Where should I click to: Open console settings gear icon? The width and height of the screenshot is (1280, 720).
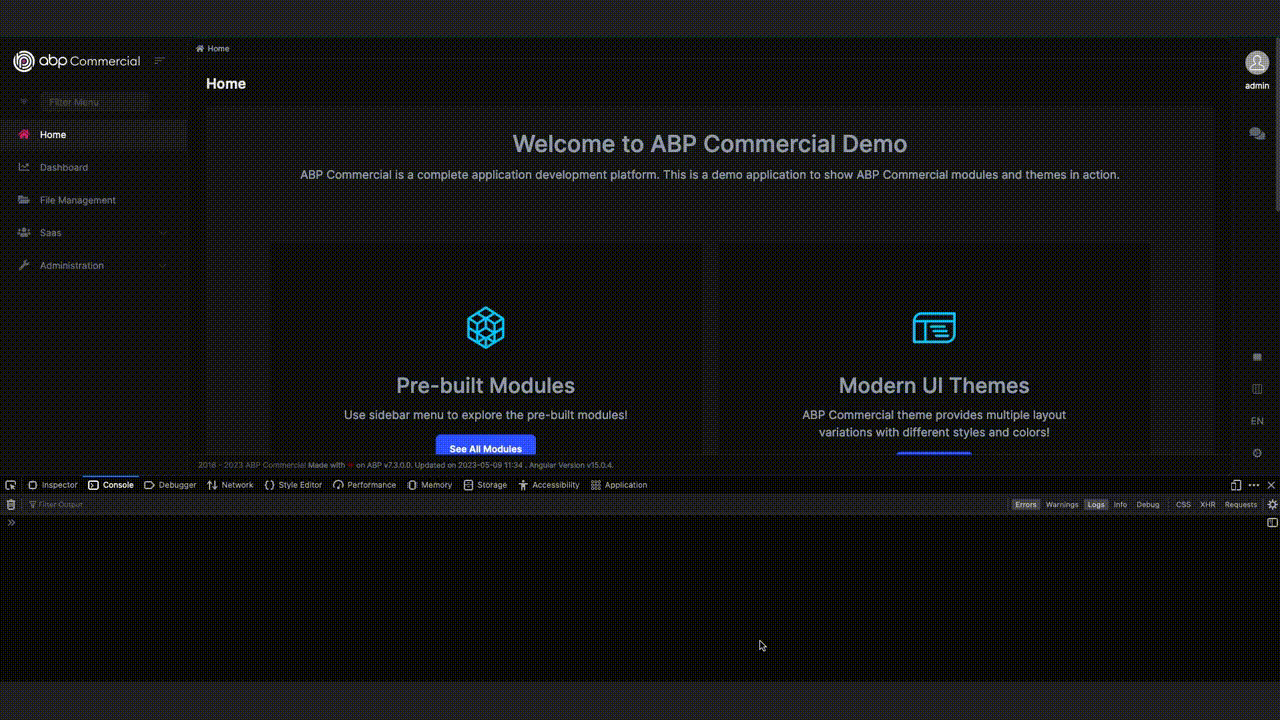pyautogui.click(x=1272, y=505)
